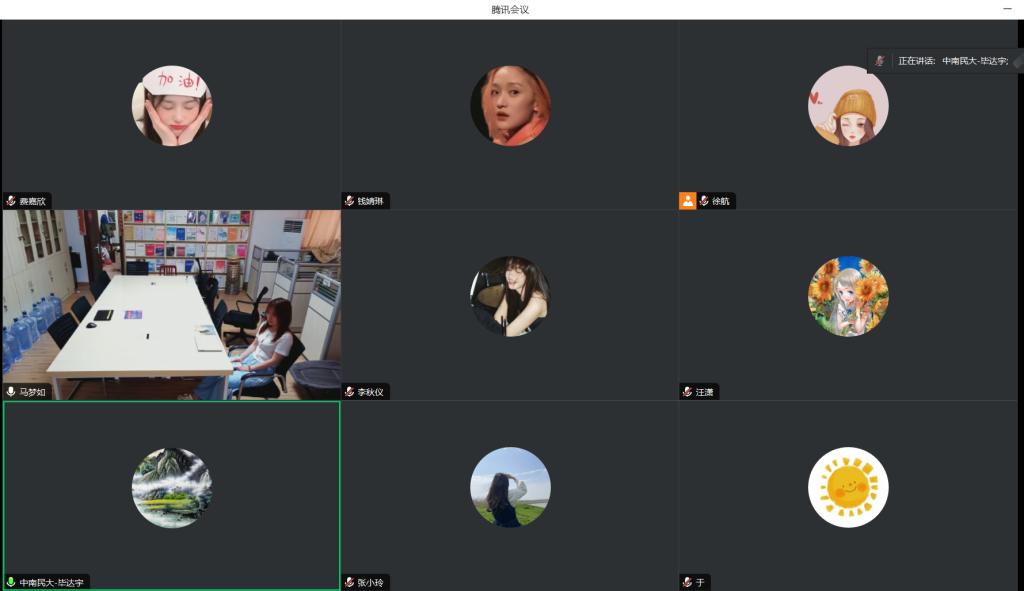Click the muted mic icon beside 汪潇
The height and width of the screenshot is (591, 1024).
pyautogui.click(x=688, y=392)
